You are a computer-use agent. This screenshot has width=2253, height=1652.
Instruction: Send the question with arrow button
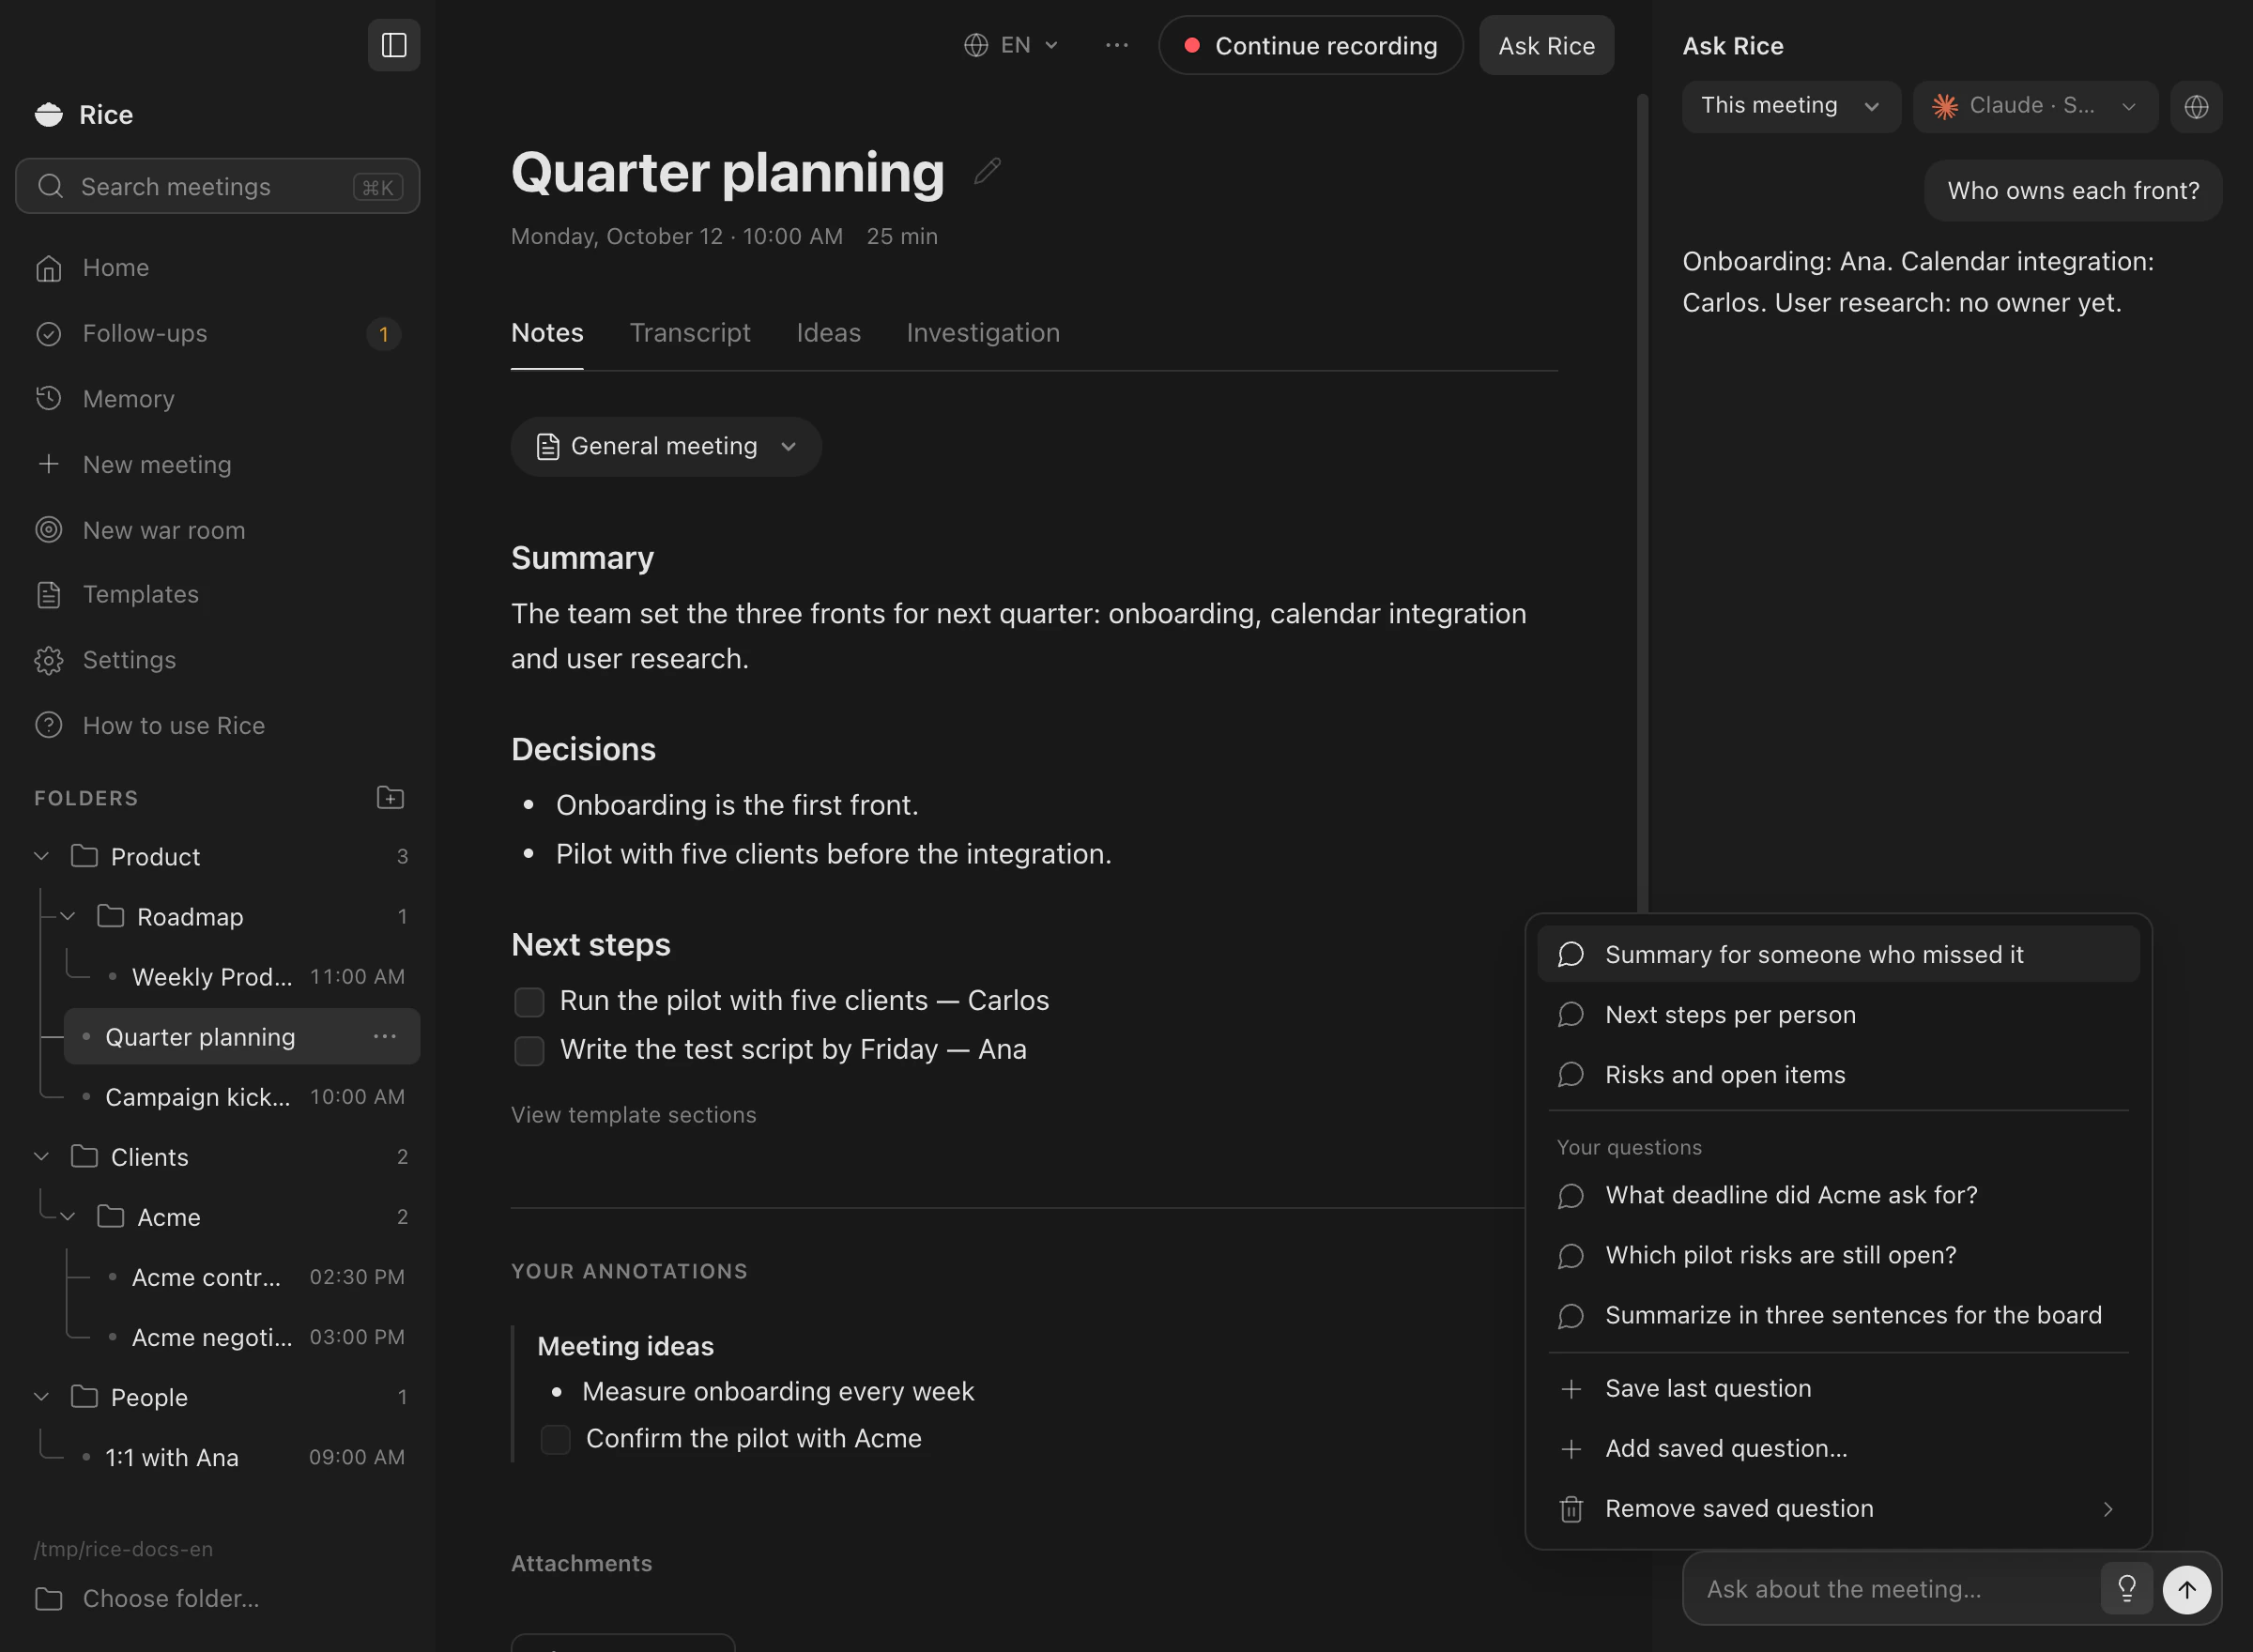coord(2187,1589)
